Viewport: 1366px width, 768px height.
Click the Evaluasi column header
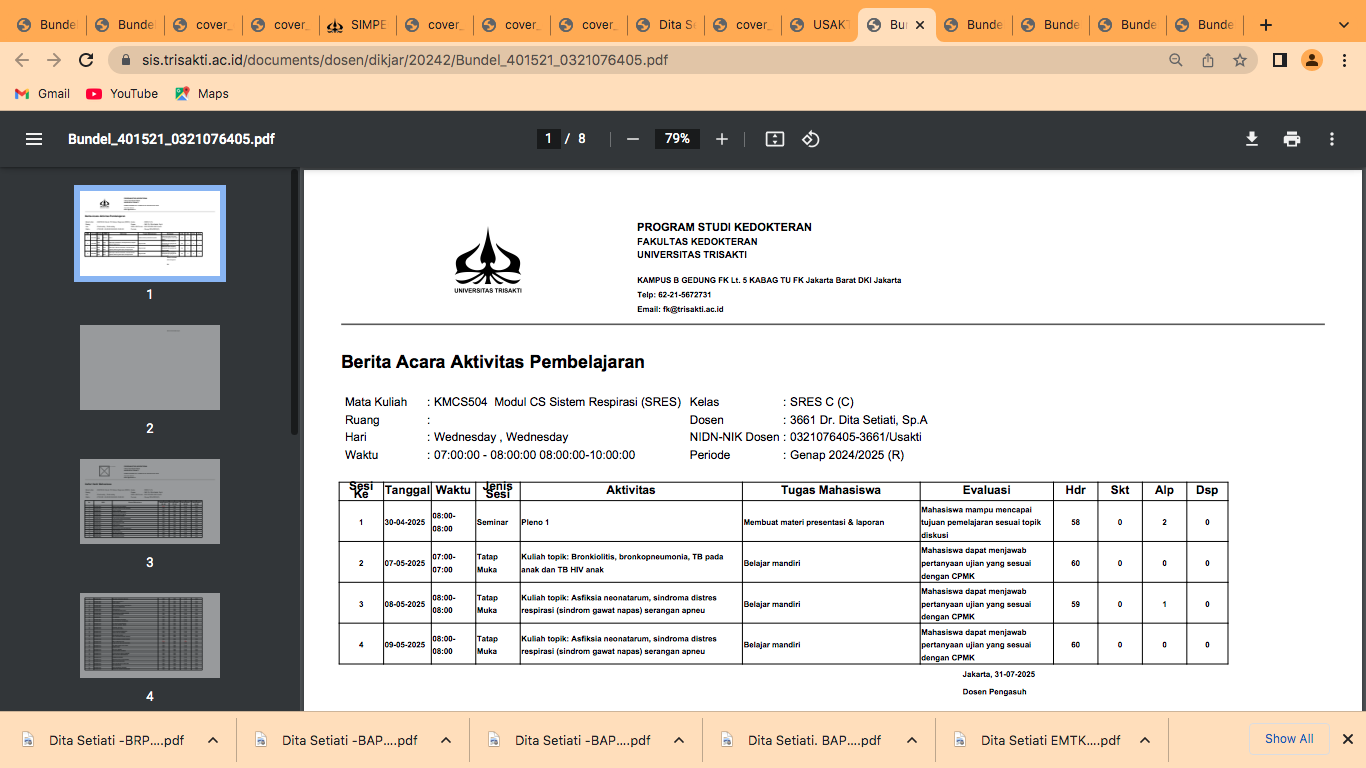click(x=987, y=490)
